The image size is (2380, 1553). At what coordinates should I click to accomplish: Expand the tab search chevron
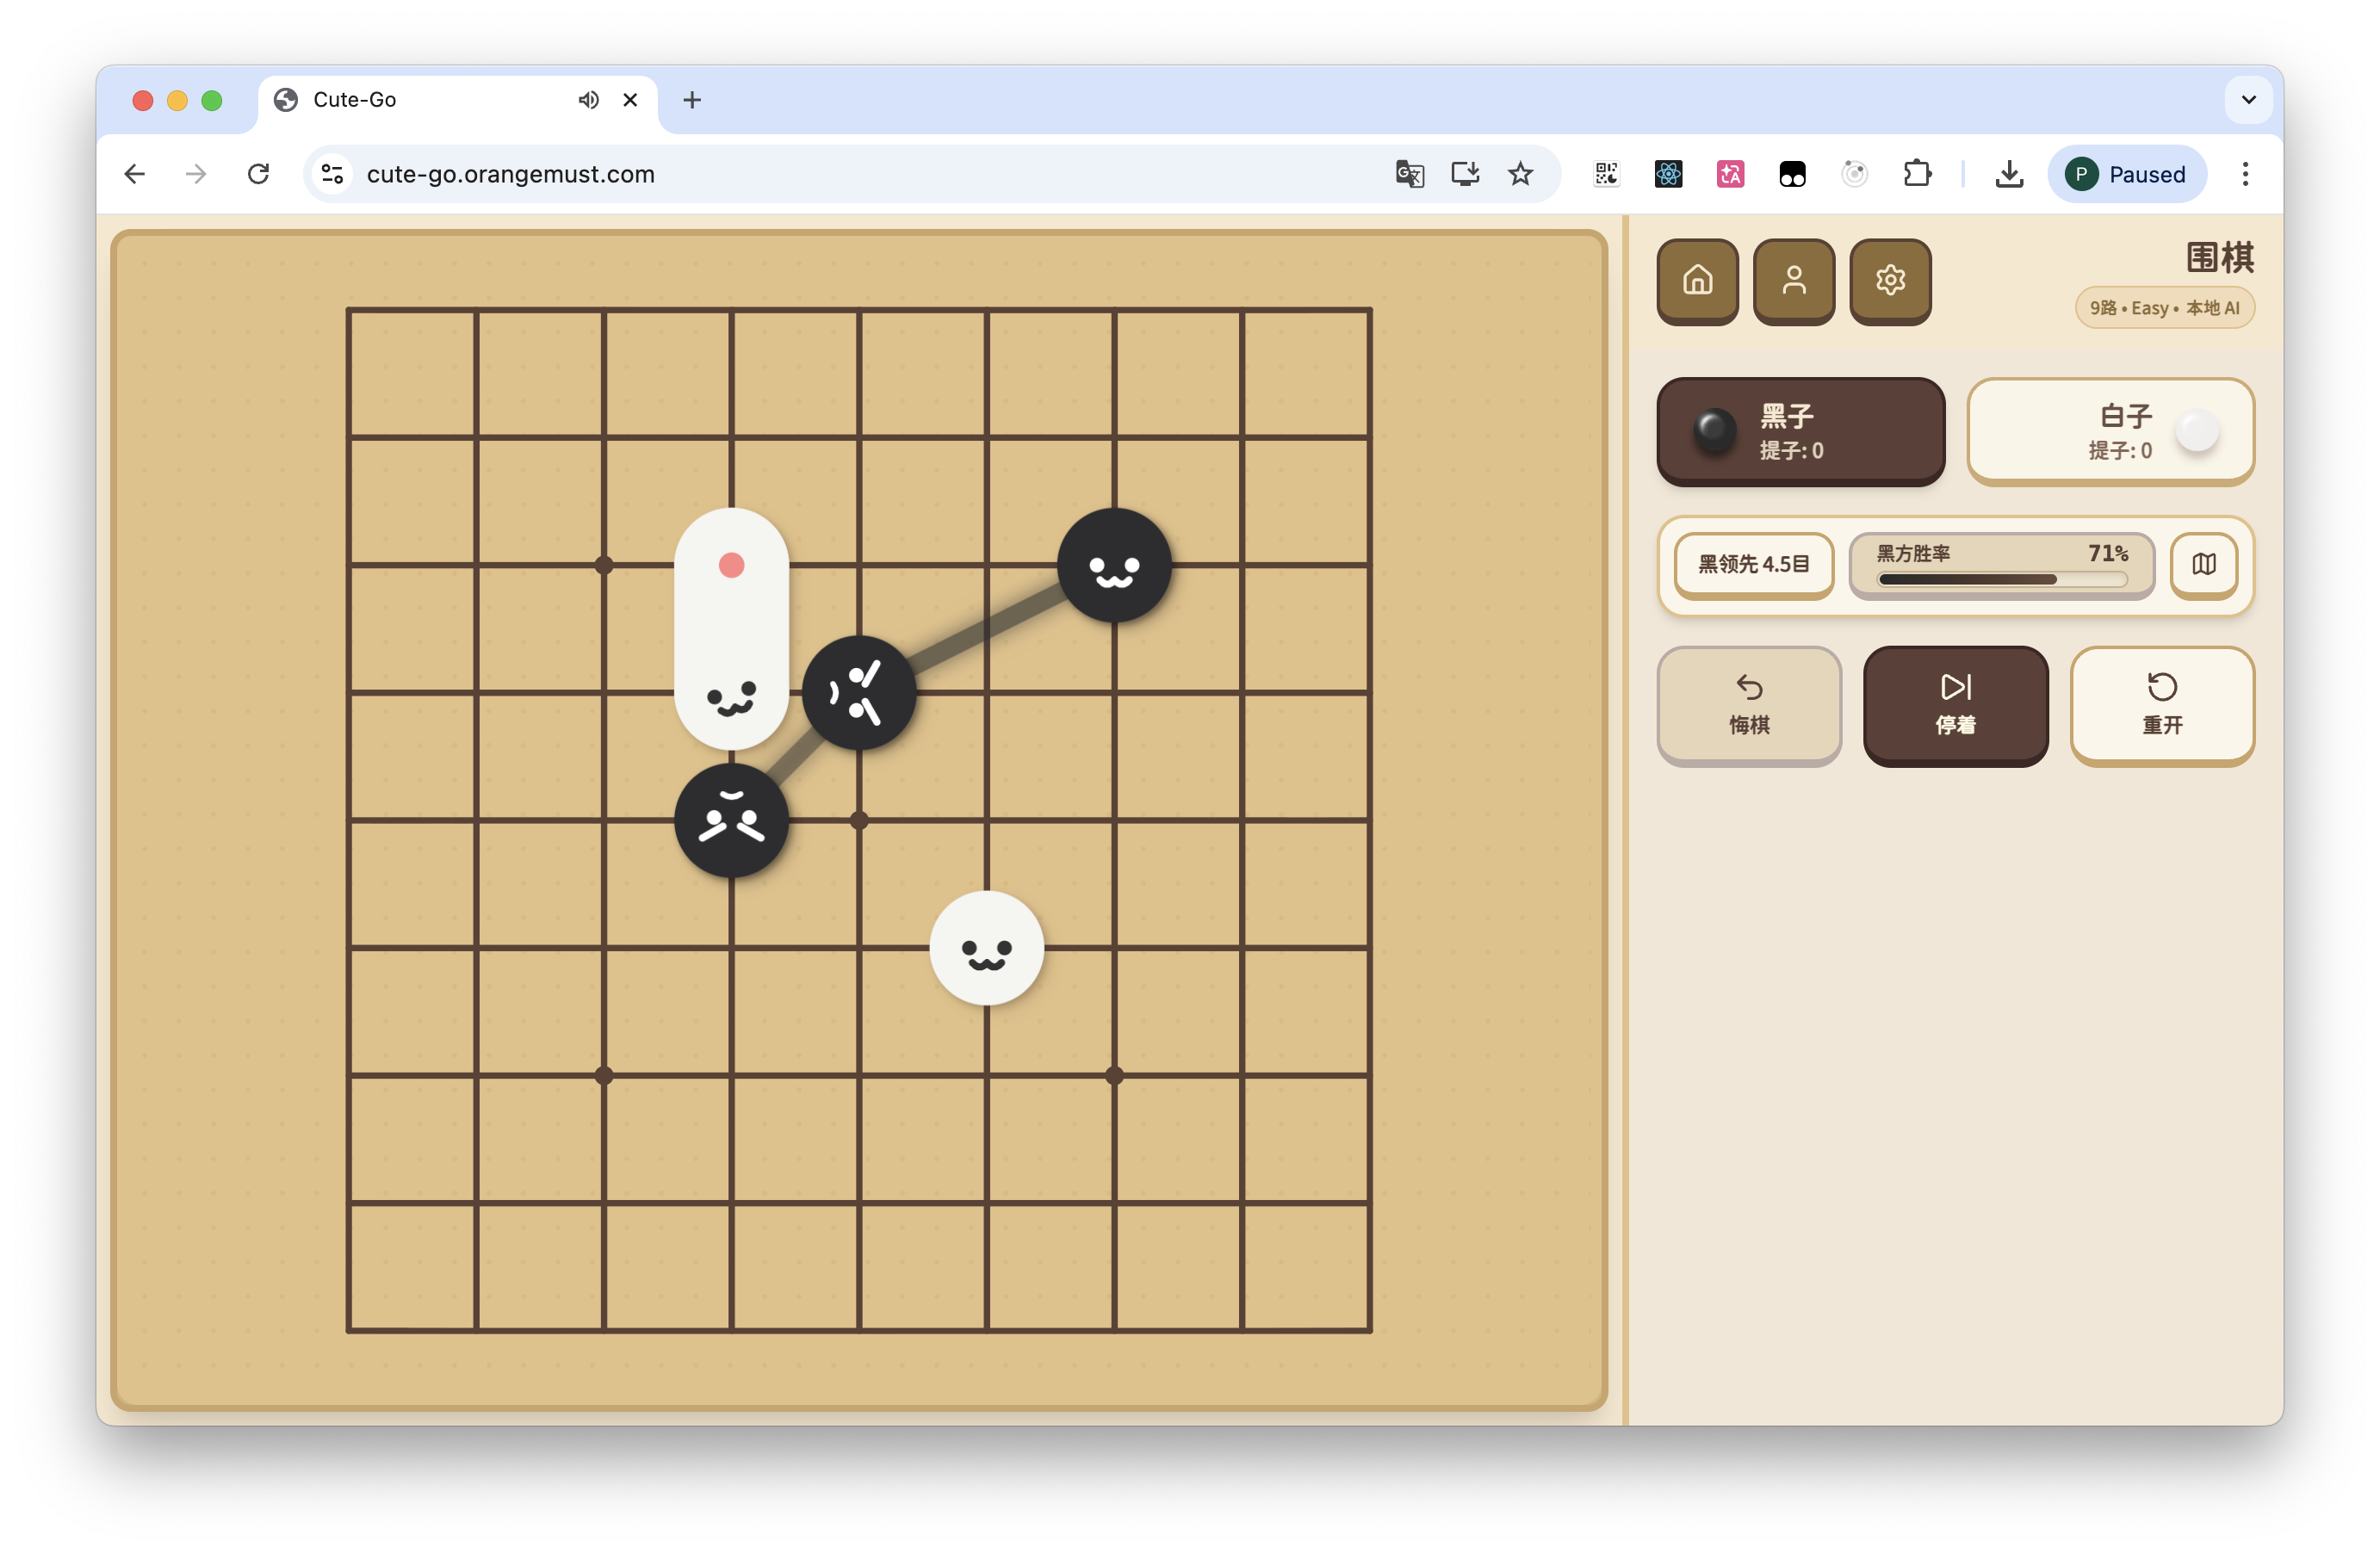[2248, 100]
